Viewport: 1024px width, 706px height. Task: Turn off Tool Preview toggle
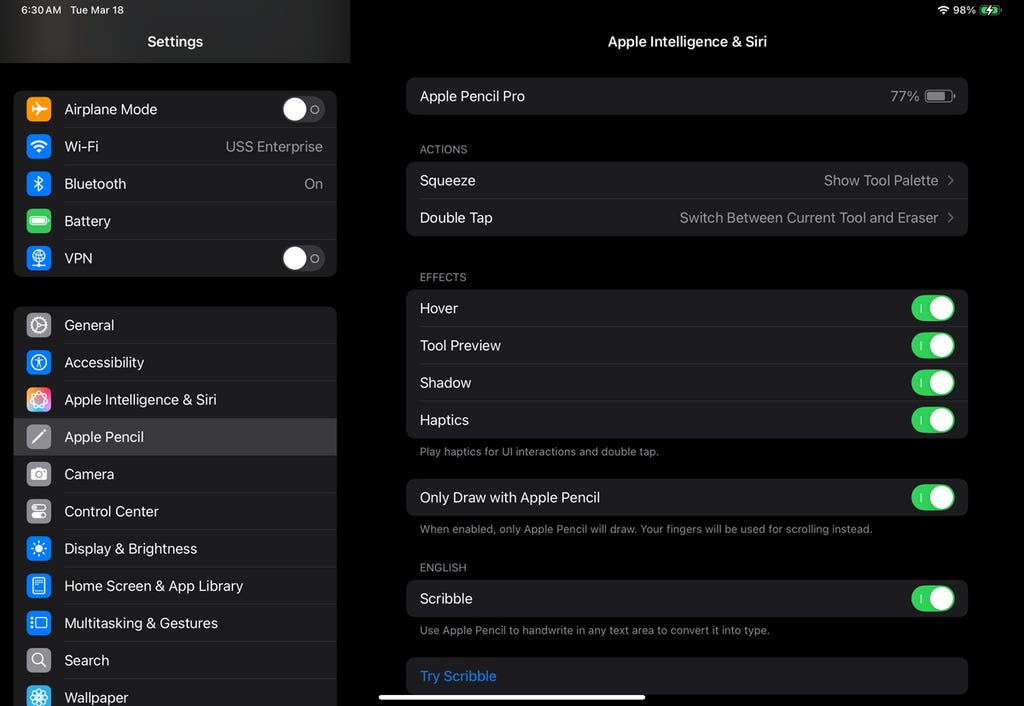point(933,345)
